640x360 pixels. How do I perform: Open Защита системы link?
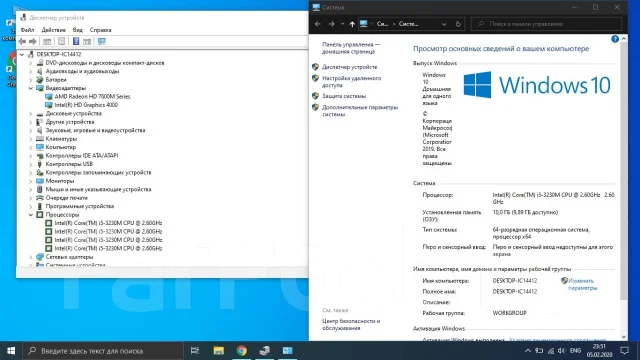click(x=344, y=96)
